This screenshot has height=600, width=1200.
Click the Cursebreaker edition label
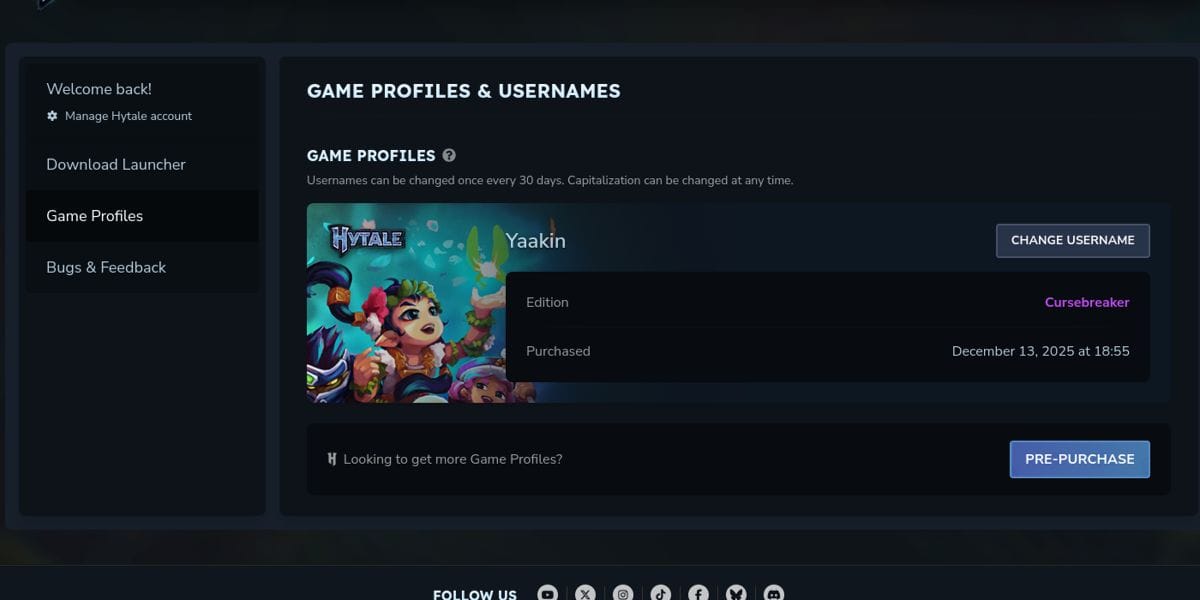point(1087,302)
